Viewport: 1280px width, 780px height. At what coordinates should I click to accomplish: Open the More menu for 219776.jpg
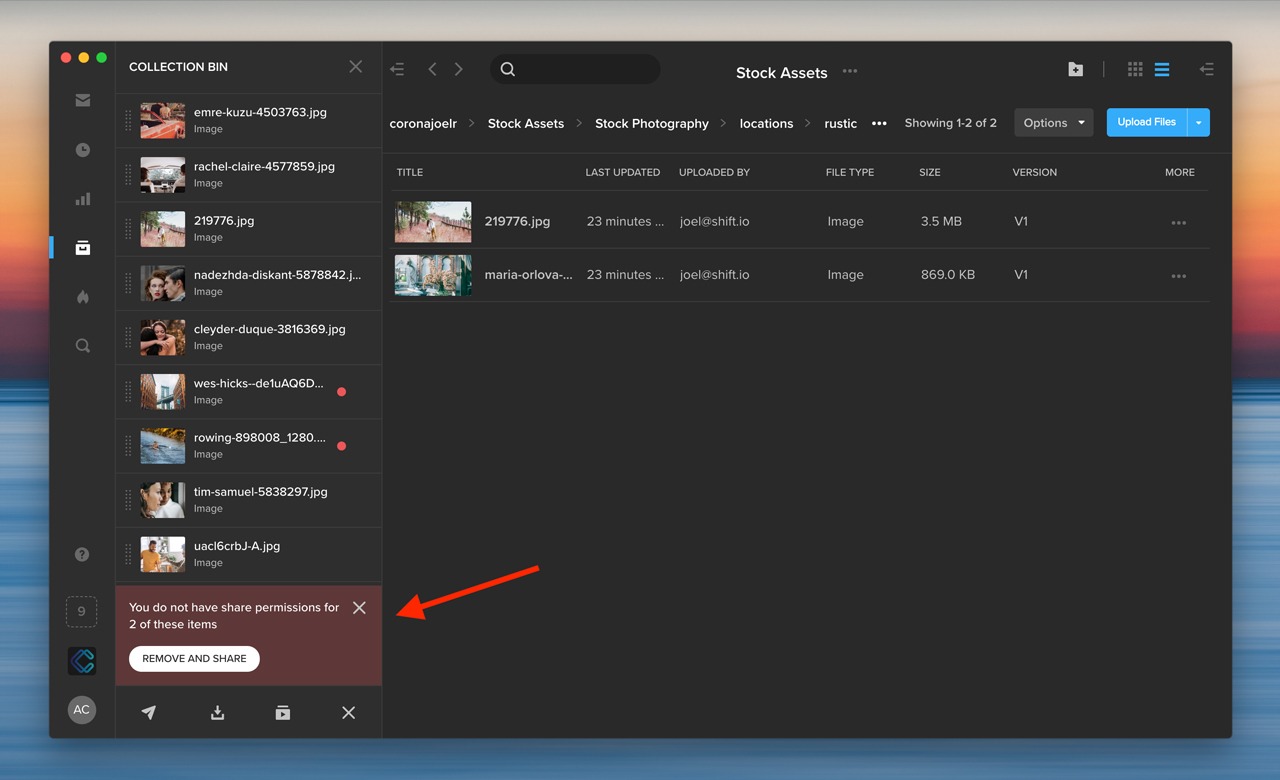(1178, 223)
